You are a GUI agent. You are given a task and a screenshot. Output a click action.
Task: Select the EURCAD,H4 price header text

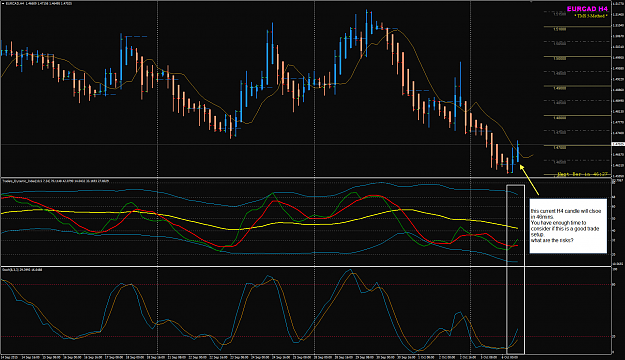click(x=39, y=4)
